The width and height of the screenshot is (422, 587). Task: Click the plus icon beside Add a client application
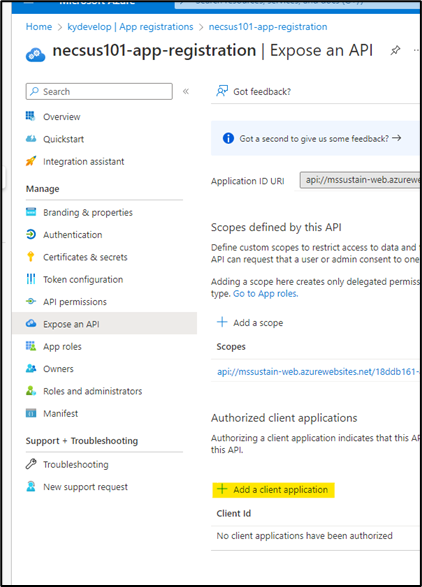pos(222,489)
